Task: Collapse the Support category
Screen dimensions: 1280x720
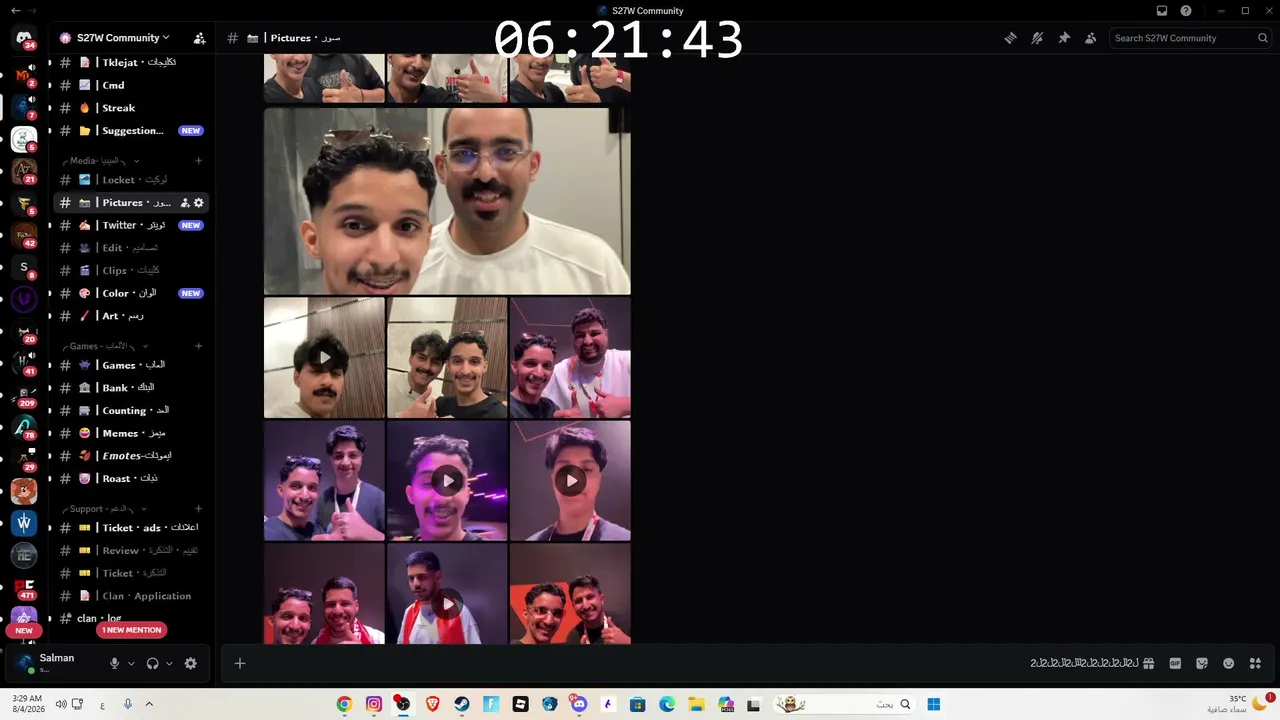Action: click(x=104, y=509)
